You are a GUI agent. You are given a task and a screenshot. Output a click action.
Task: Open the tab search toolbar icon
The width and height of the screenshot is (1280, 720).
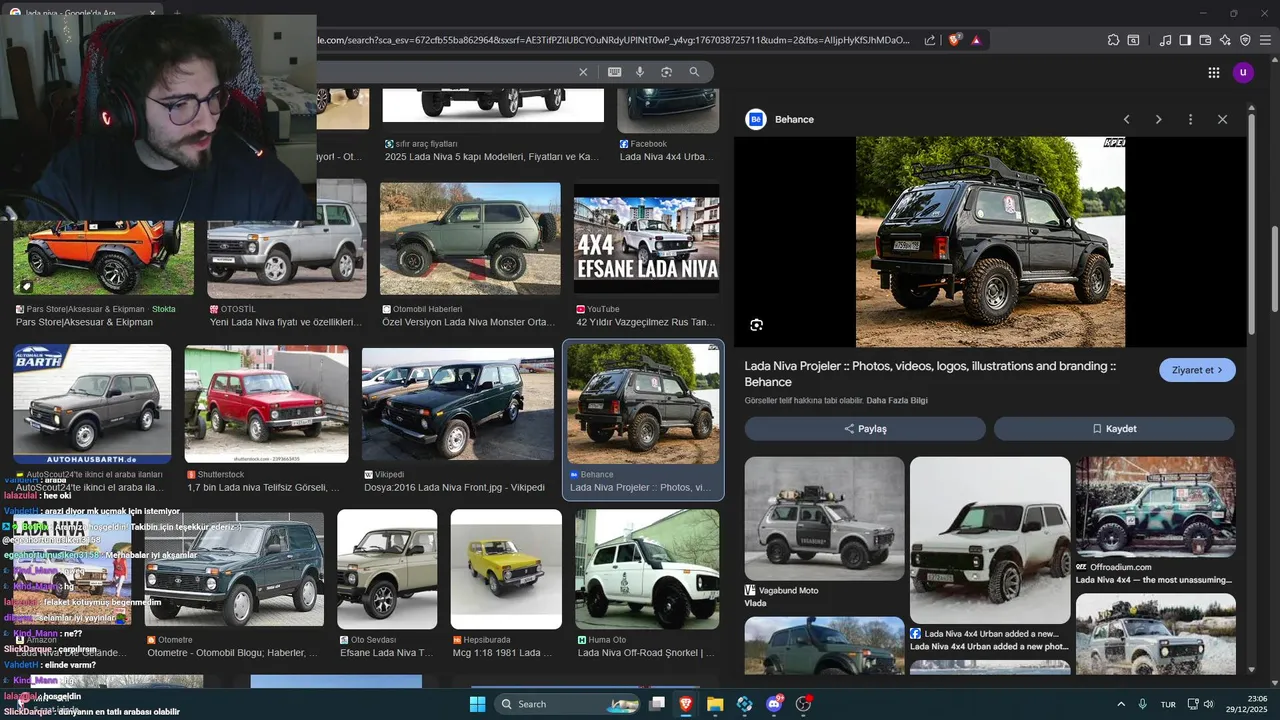[1134, 40]
